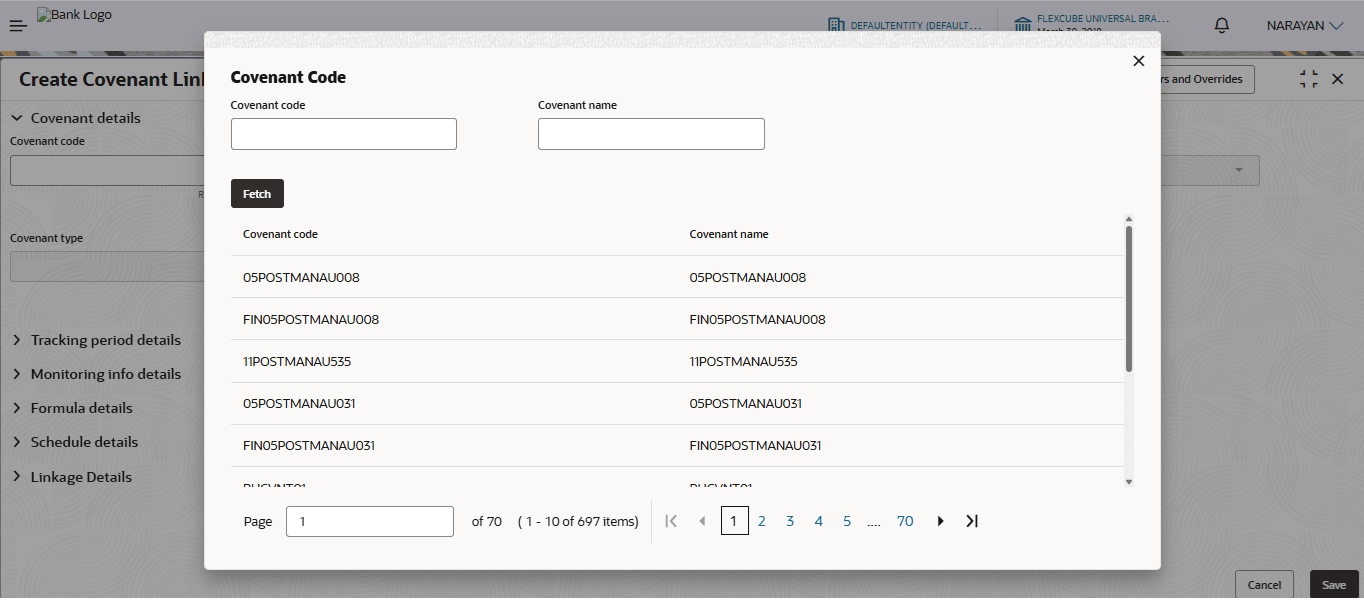Go to next page of results
This screenshot has height=601, width=1364.
coord(940,521)
